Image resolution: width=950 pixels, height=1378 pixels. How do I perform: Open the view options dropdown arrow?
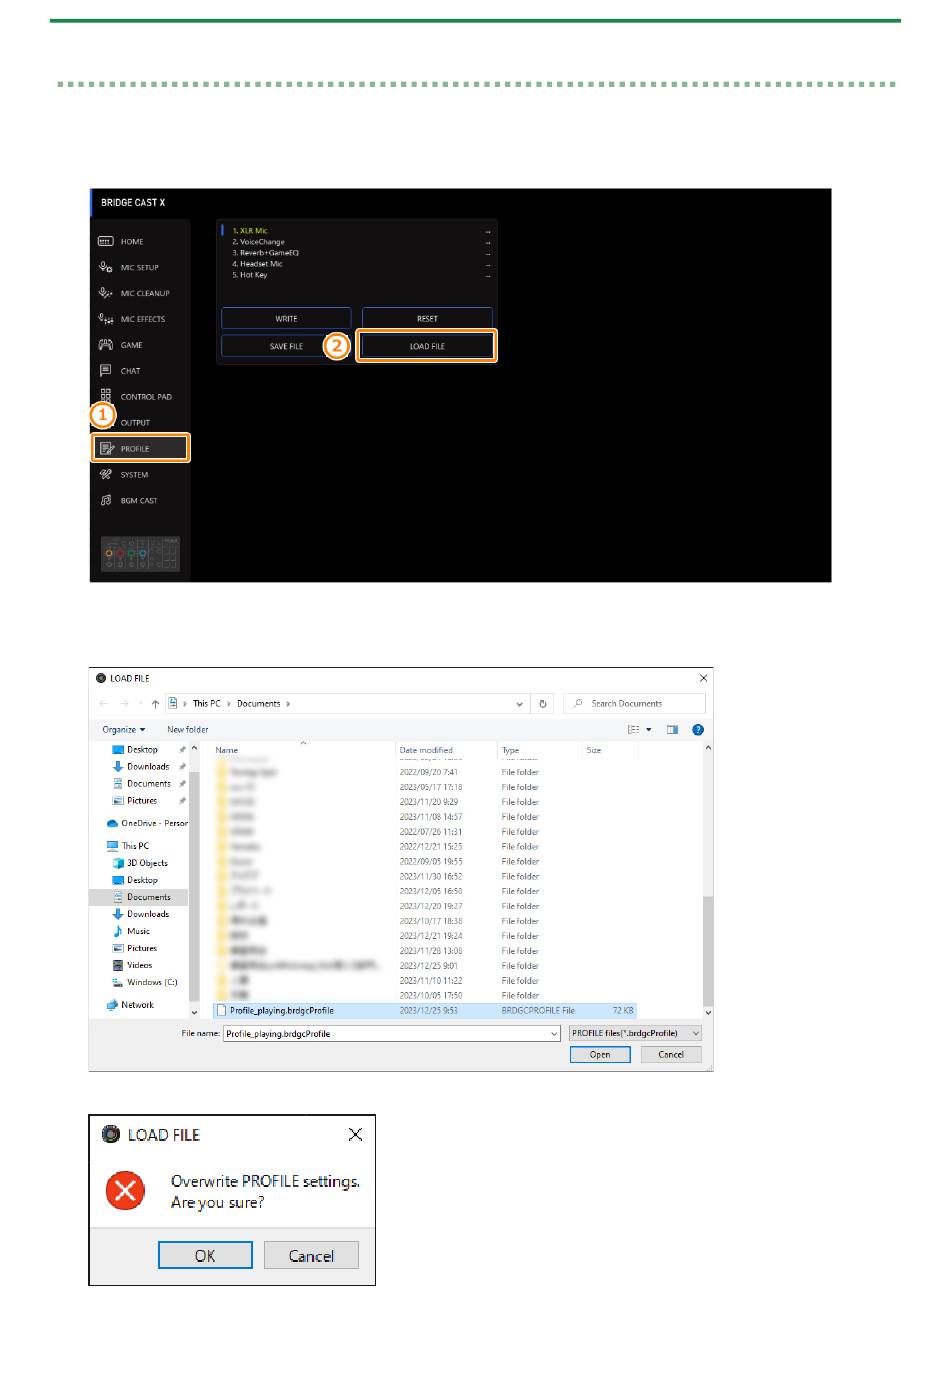click(649, 730)
